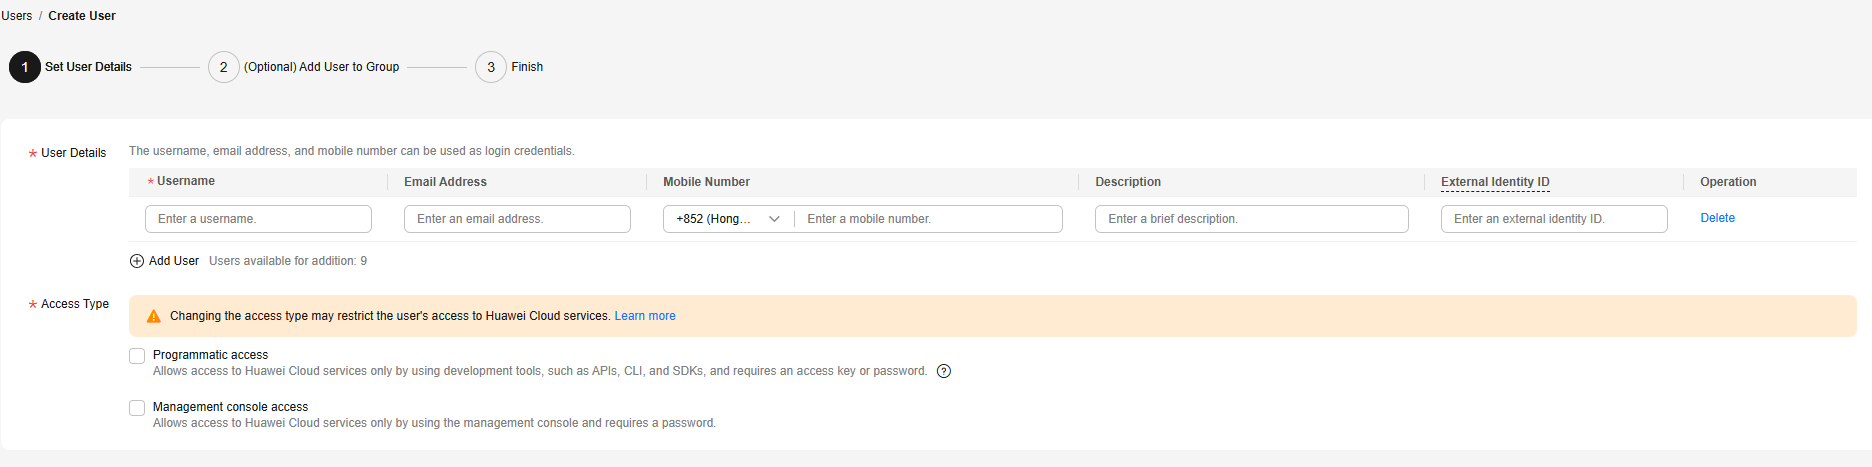Click into the email address field
This screenshot has width=1872, height=467.
517,219
